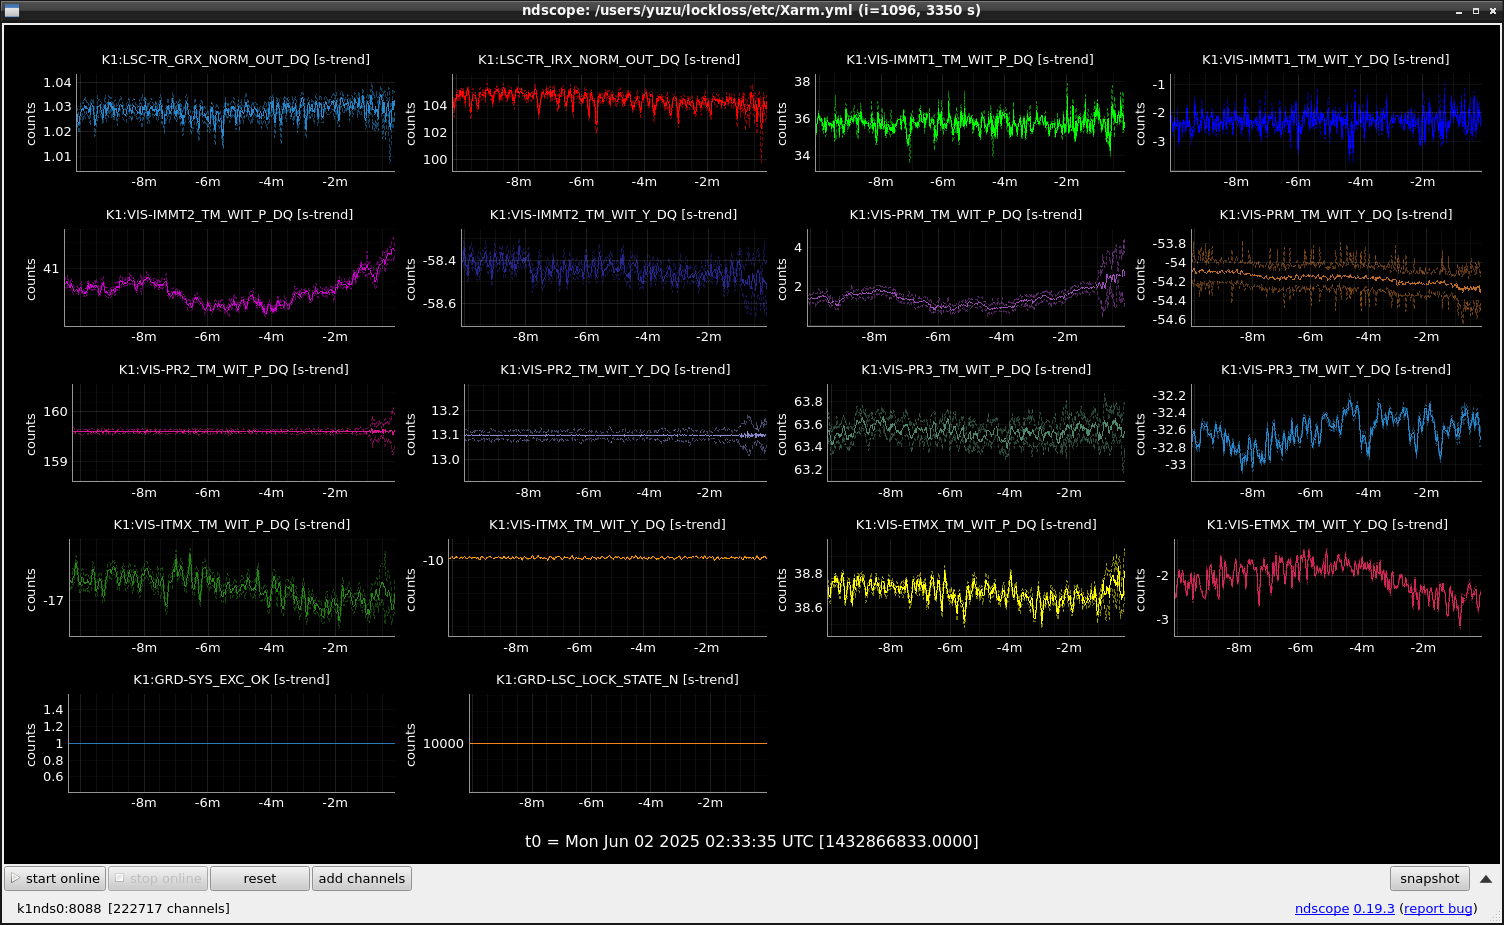
Task: Click inside the magenta IMMT2 pitch plot
Action: [x=230, y=277]
